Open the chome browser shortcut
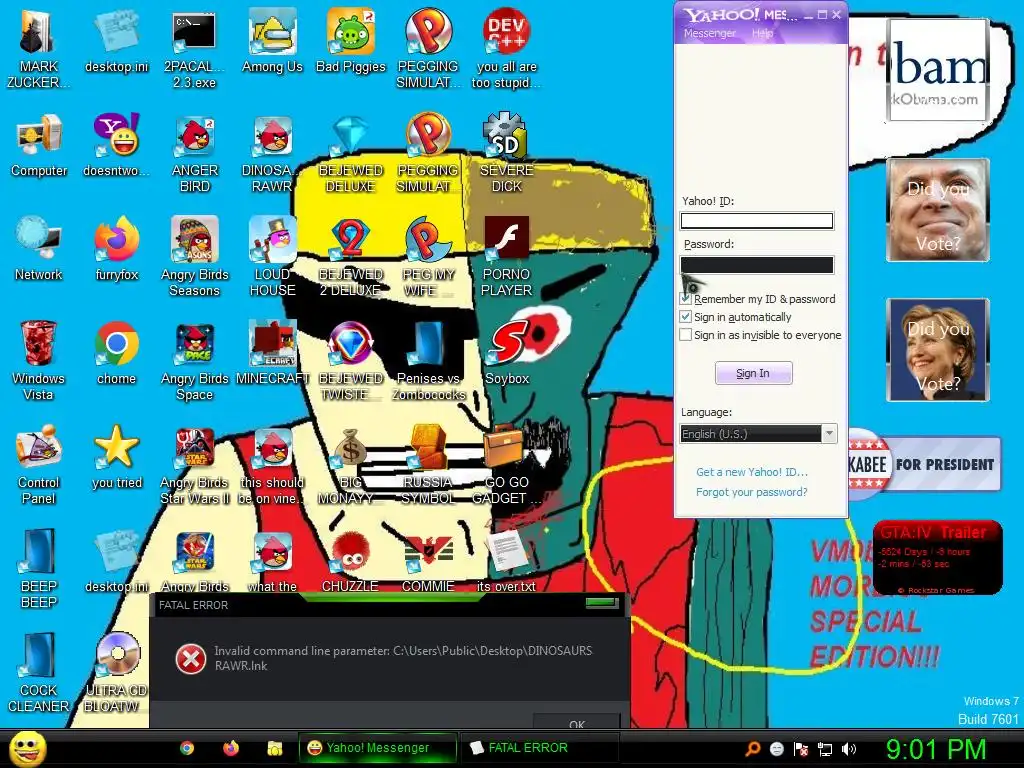 click(x=116, y=353)
